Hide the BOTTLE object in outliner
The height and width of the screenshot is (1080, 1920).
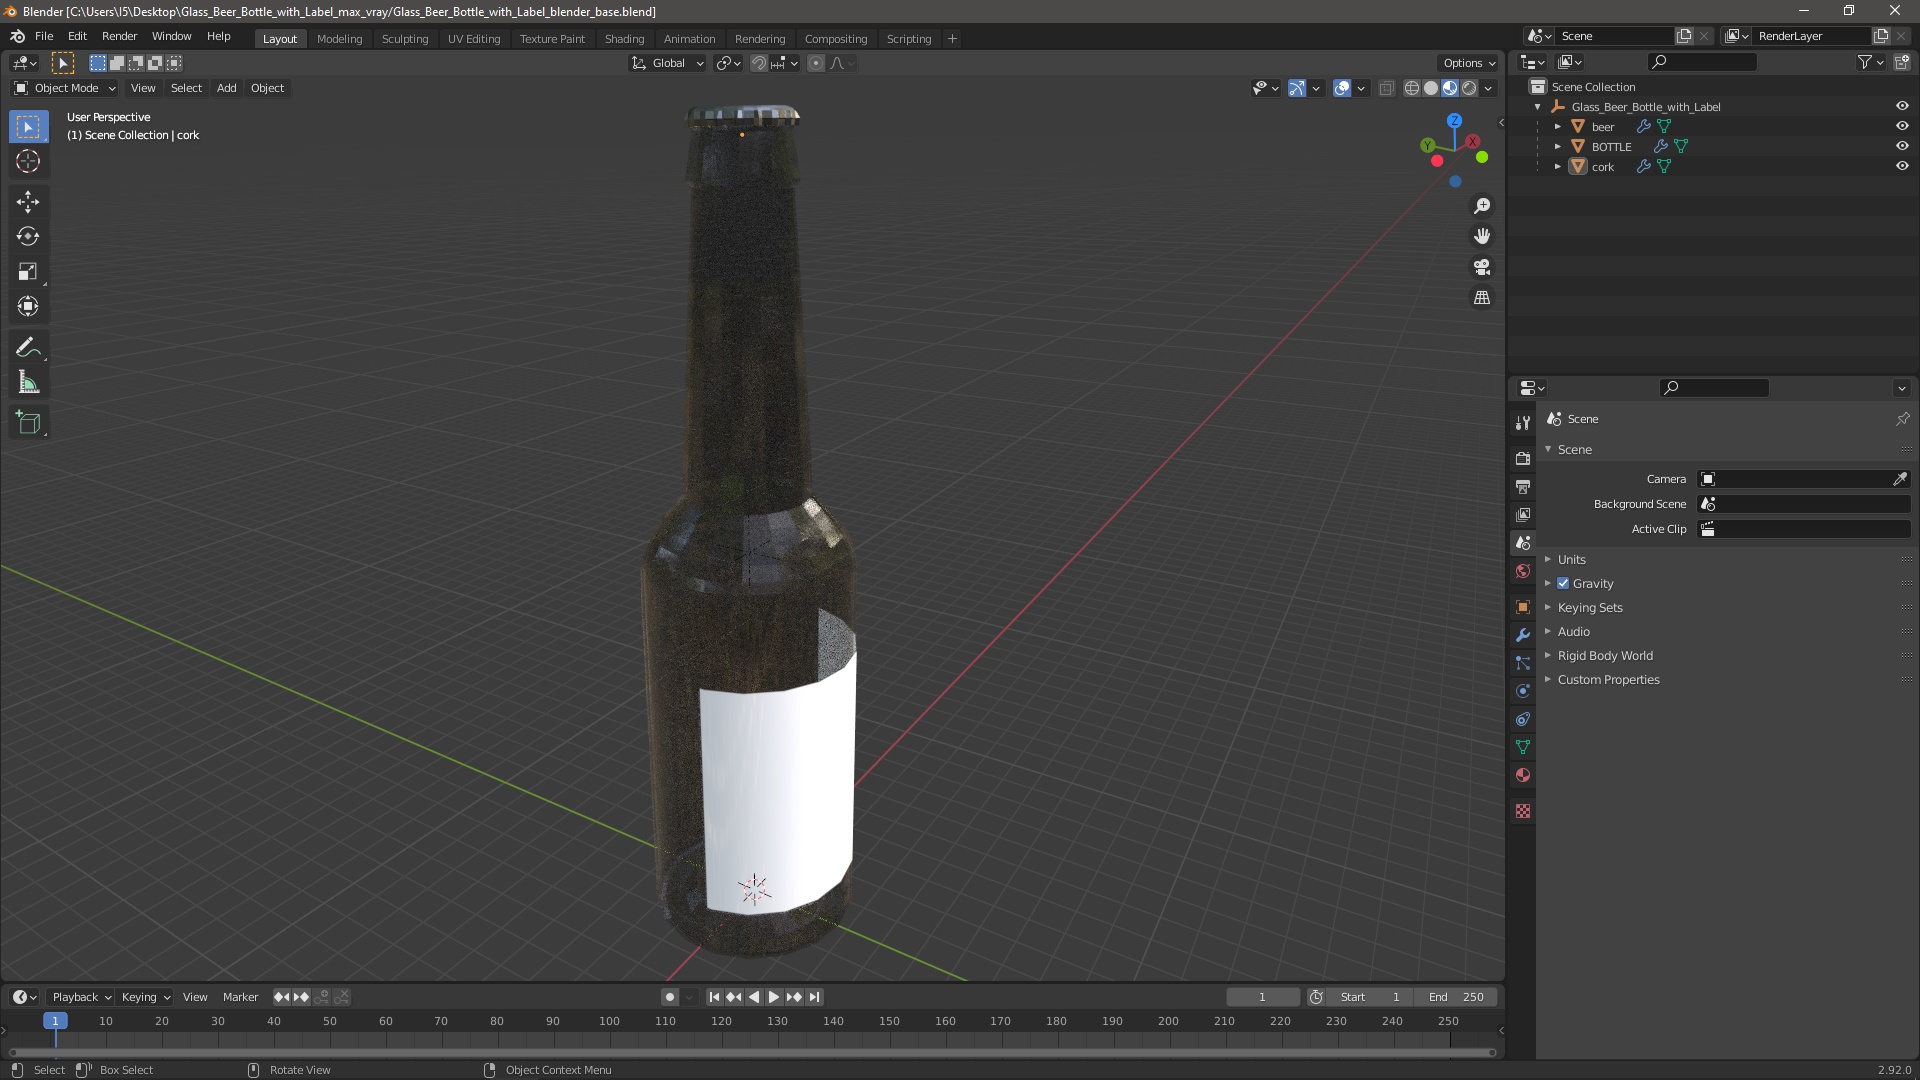click(x=1902, y=146)
